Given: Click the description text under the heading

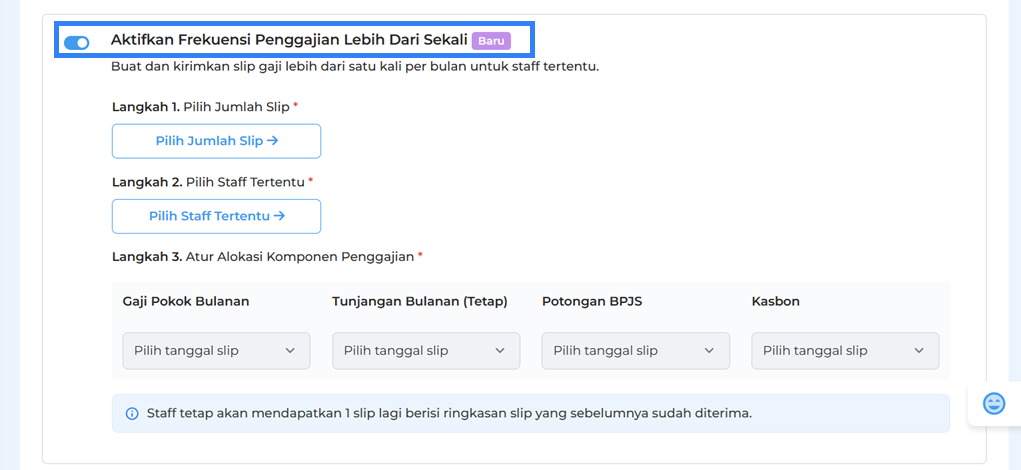Looking at the screenshot, I should coord(354,67).
